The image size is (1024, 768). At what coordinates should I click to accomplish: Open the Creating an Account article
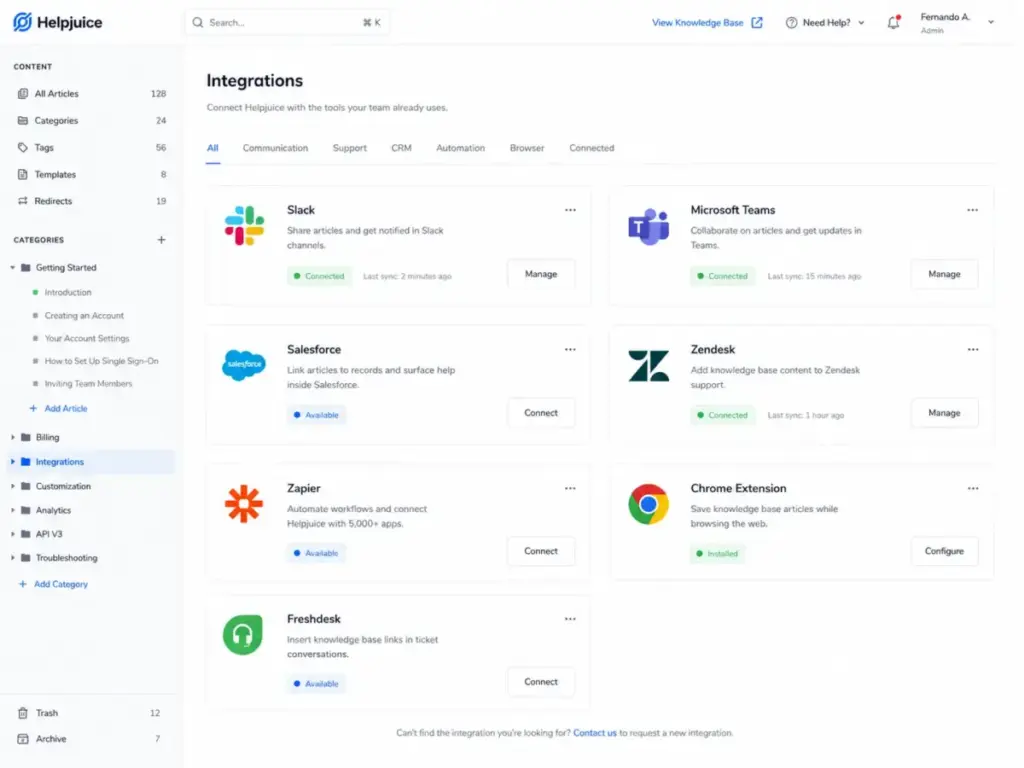84,315
